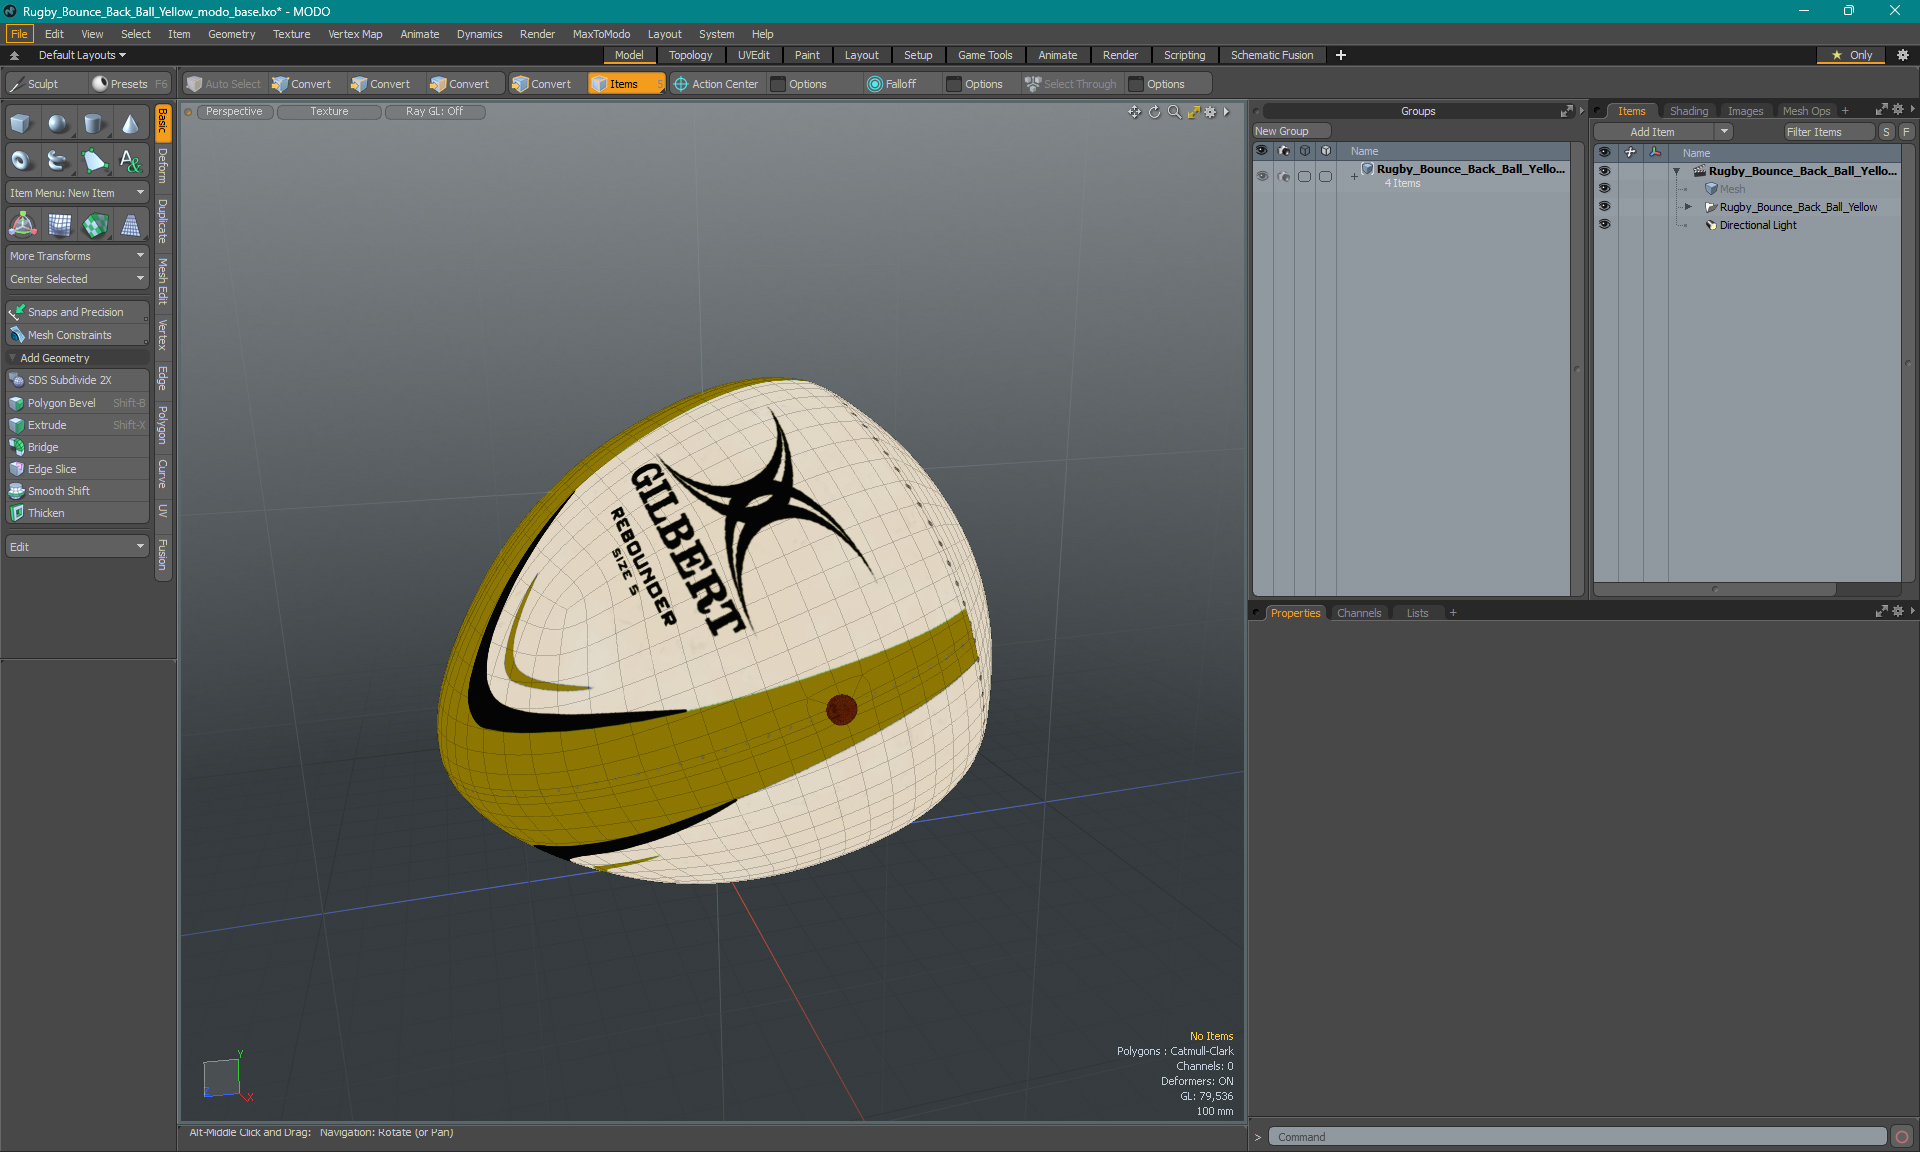Click the Filter Items field
The height and width of the screenshot is (1152, 1920).
1828,132
